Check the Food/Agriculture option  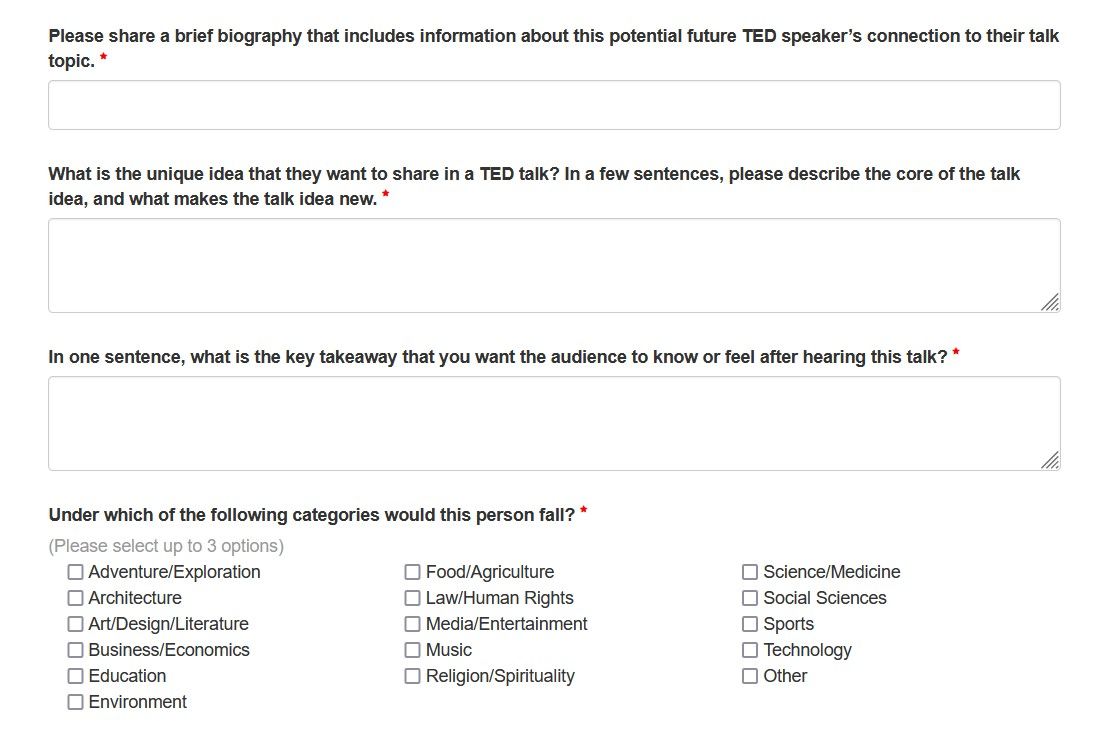pyautogui.click(x=412, y=571)
